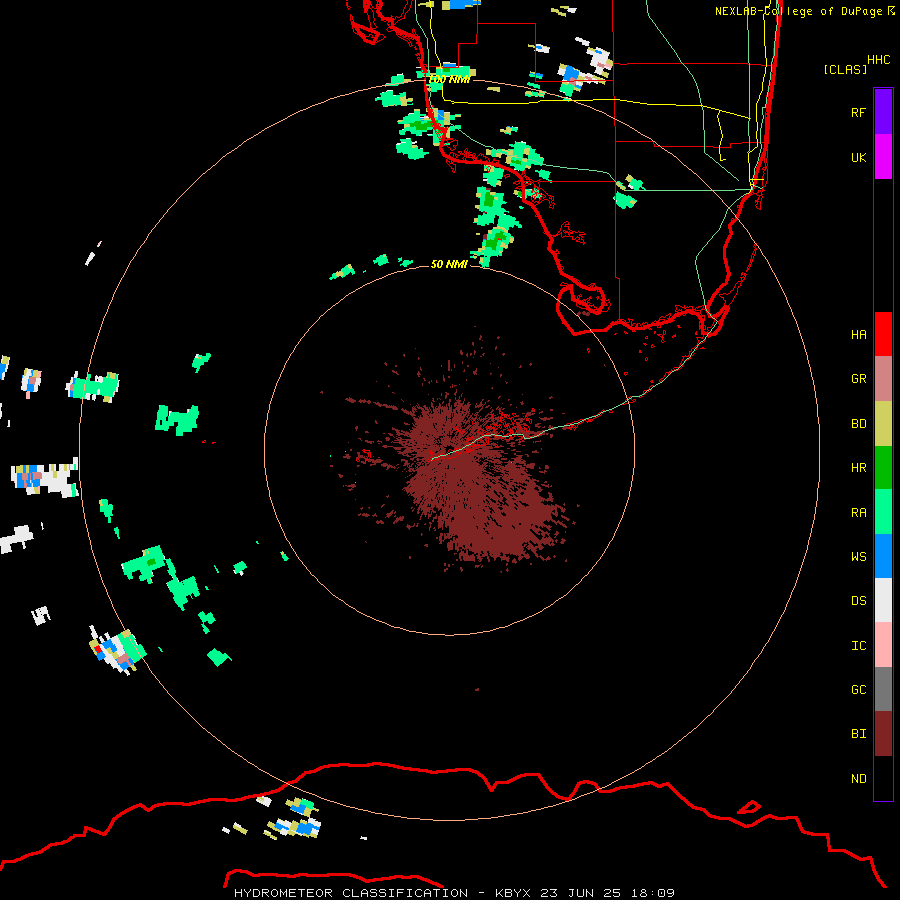This screenshot has width=900, height=900.
Task: Click the 'HYDROMETEOR CLASSIFICATION - KBYX' title text
Action: tap(382, 893)
